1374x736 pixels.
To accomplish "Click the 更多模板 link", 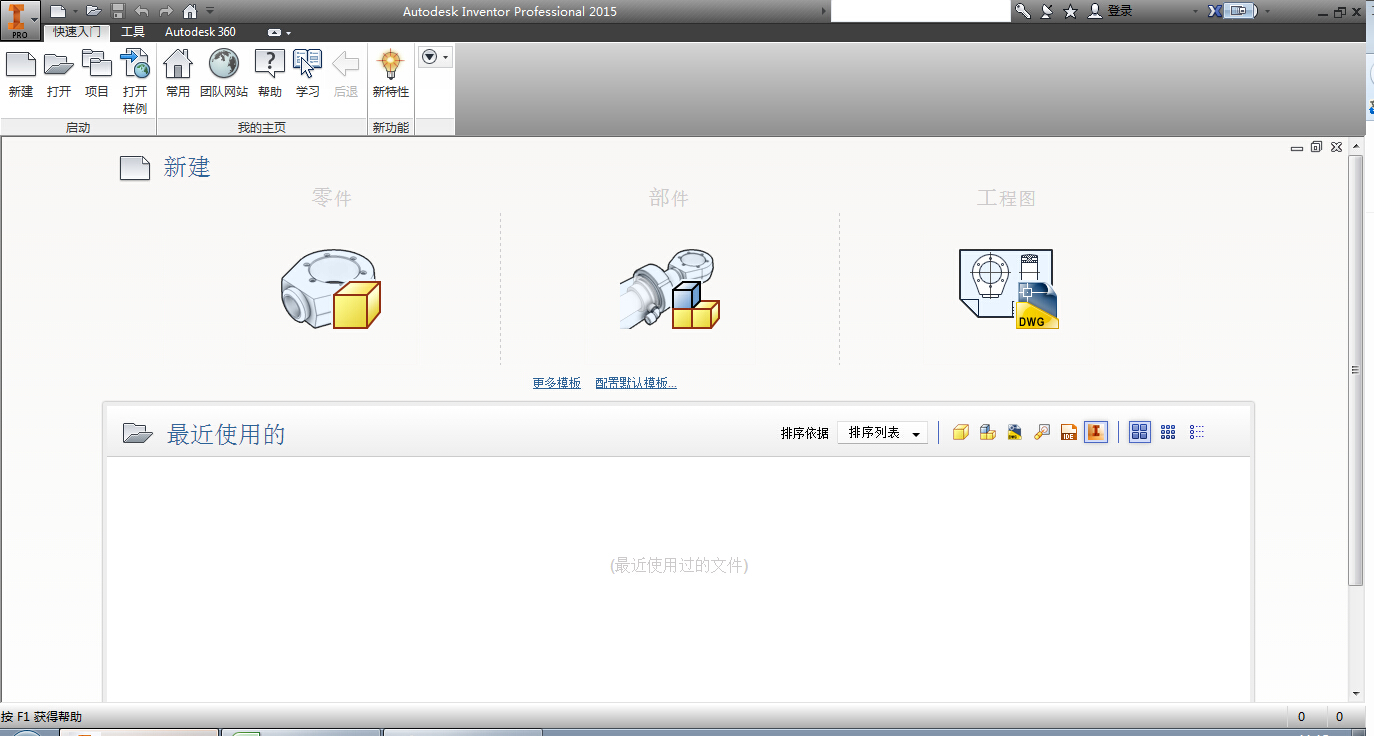I will point(557,383).
